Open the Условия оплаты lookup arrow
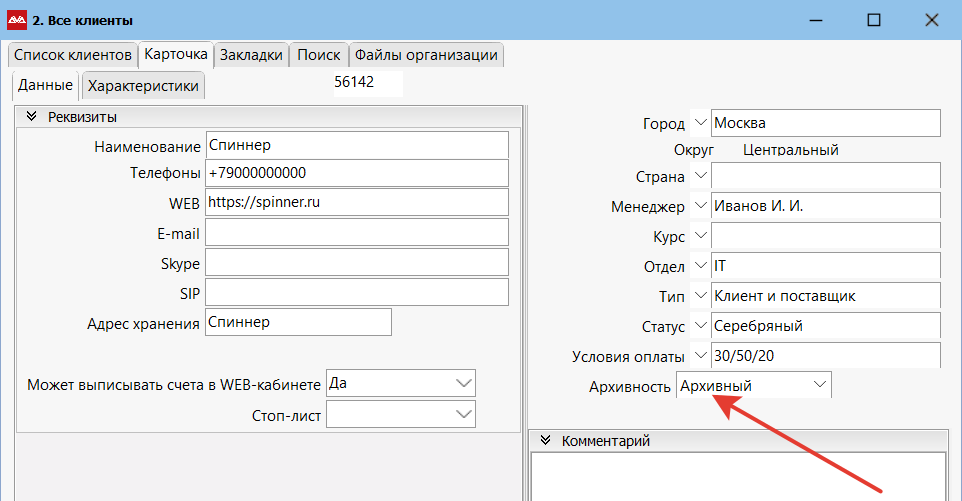Screen dimensions: 962x501 coord(700,356)
